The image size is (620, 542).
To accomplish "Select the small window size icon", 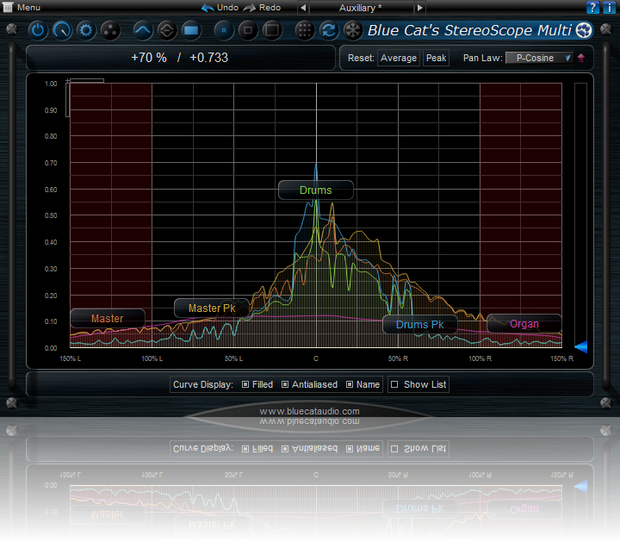I will point(224,30).
